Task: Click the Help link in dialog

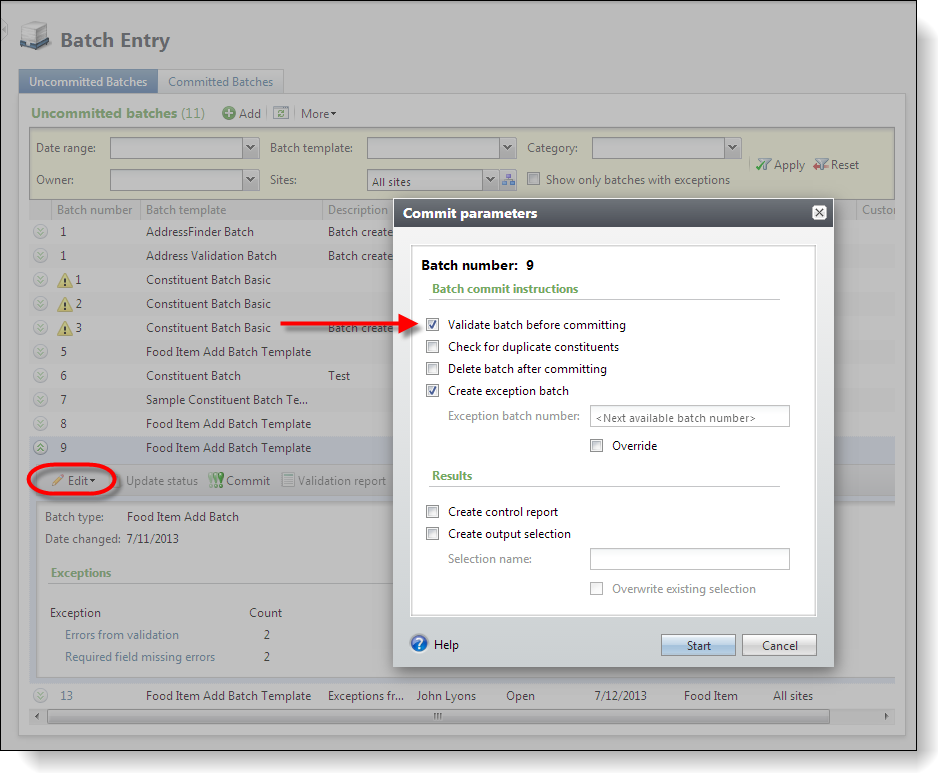Action: [x=446, y=644]
